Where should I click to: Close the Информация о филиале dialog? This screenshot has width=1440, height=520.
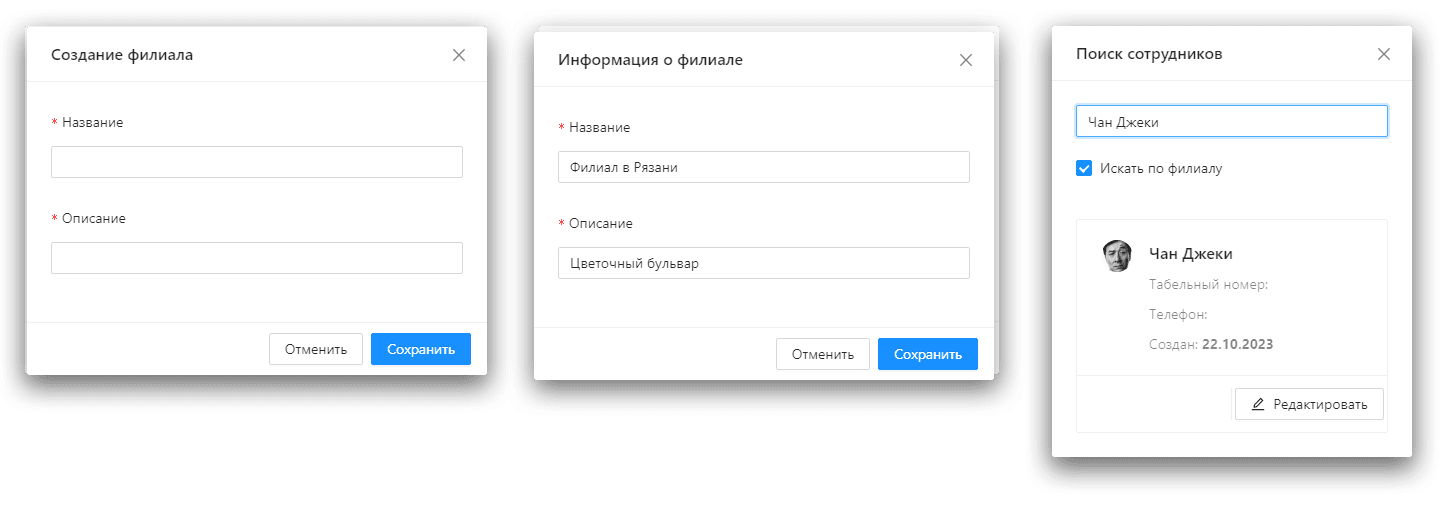[966, 60]
